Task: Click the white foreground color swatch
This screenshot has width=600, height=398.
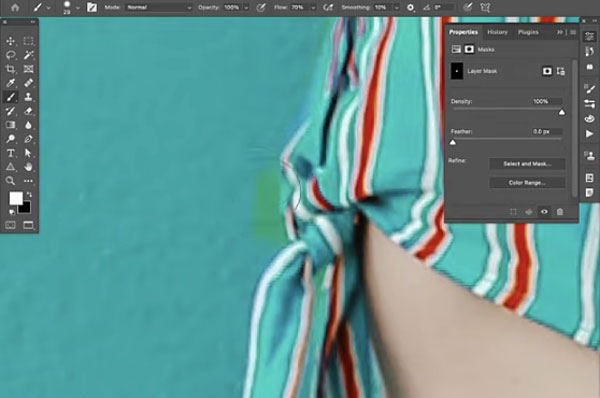Action: pyautogui.click(x=15, y=198)
